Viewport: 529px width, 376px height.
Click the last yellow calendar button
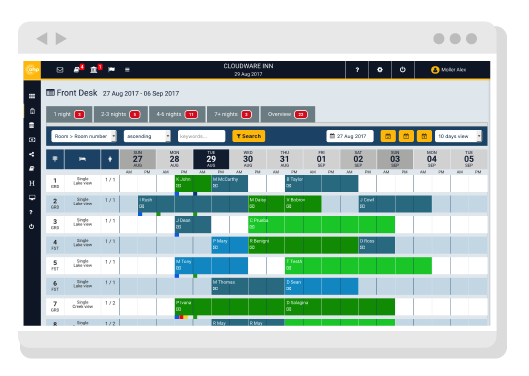424,136
